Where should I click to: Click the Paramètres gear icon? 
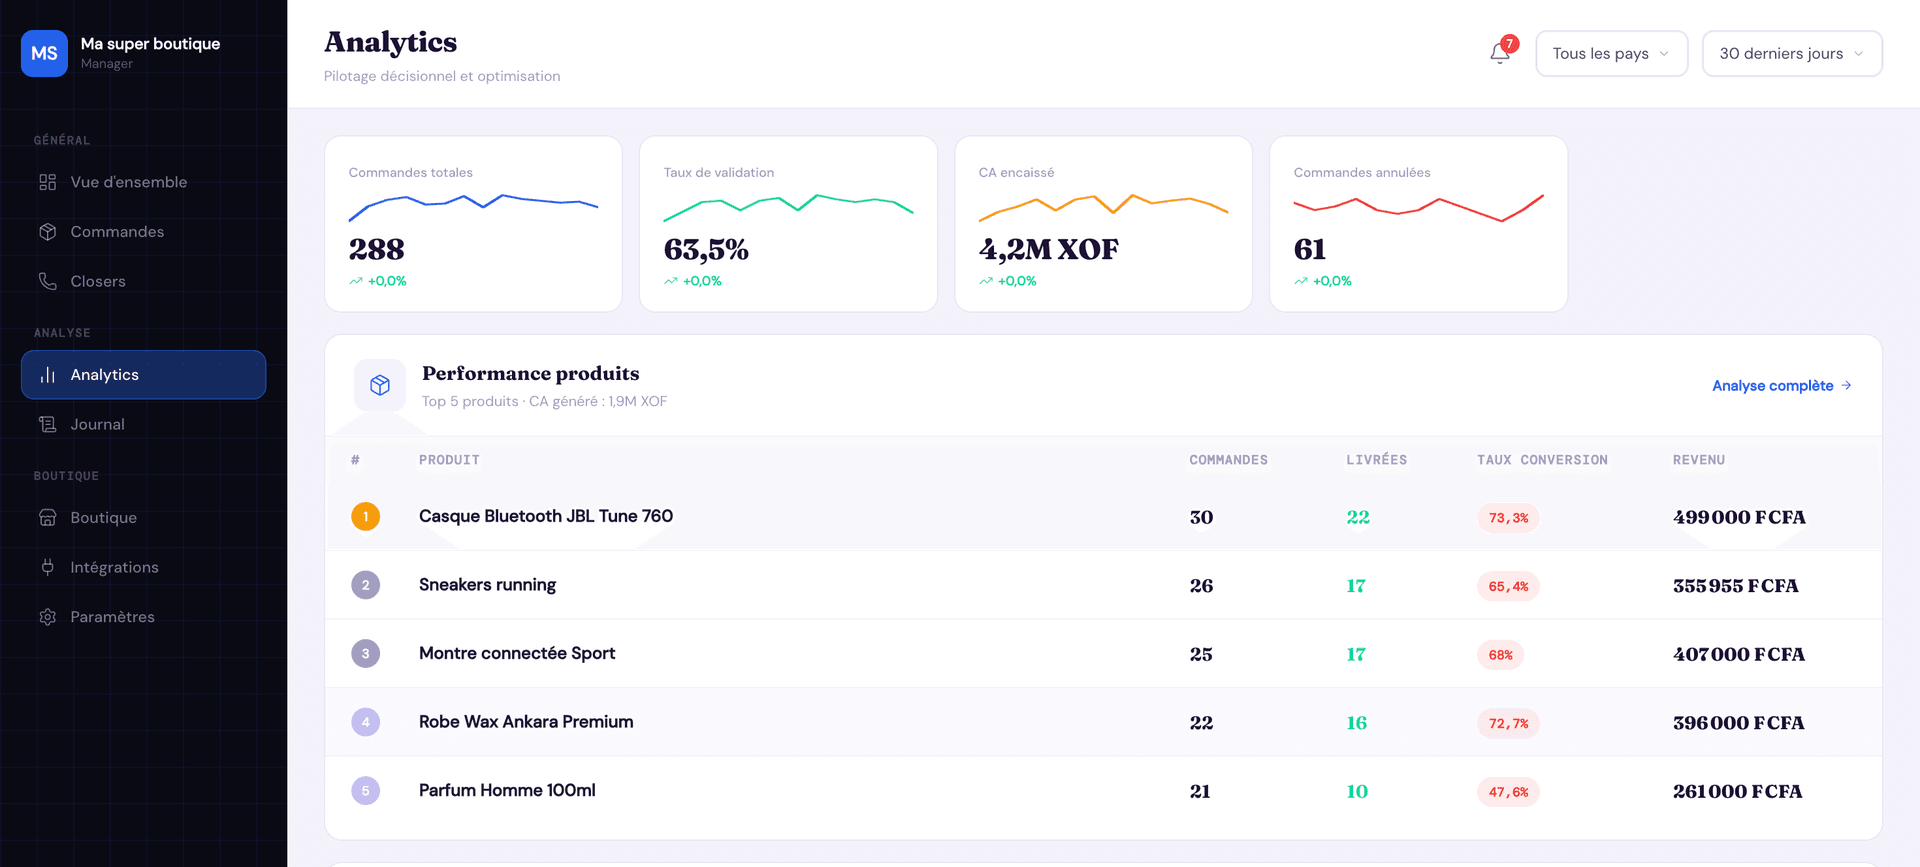[48, 617]
